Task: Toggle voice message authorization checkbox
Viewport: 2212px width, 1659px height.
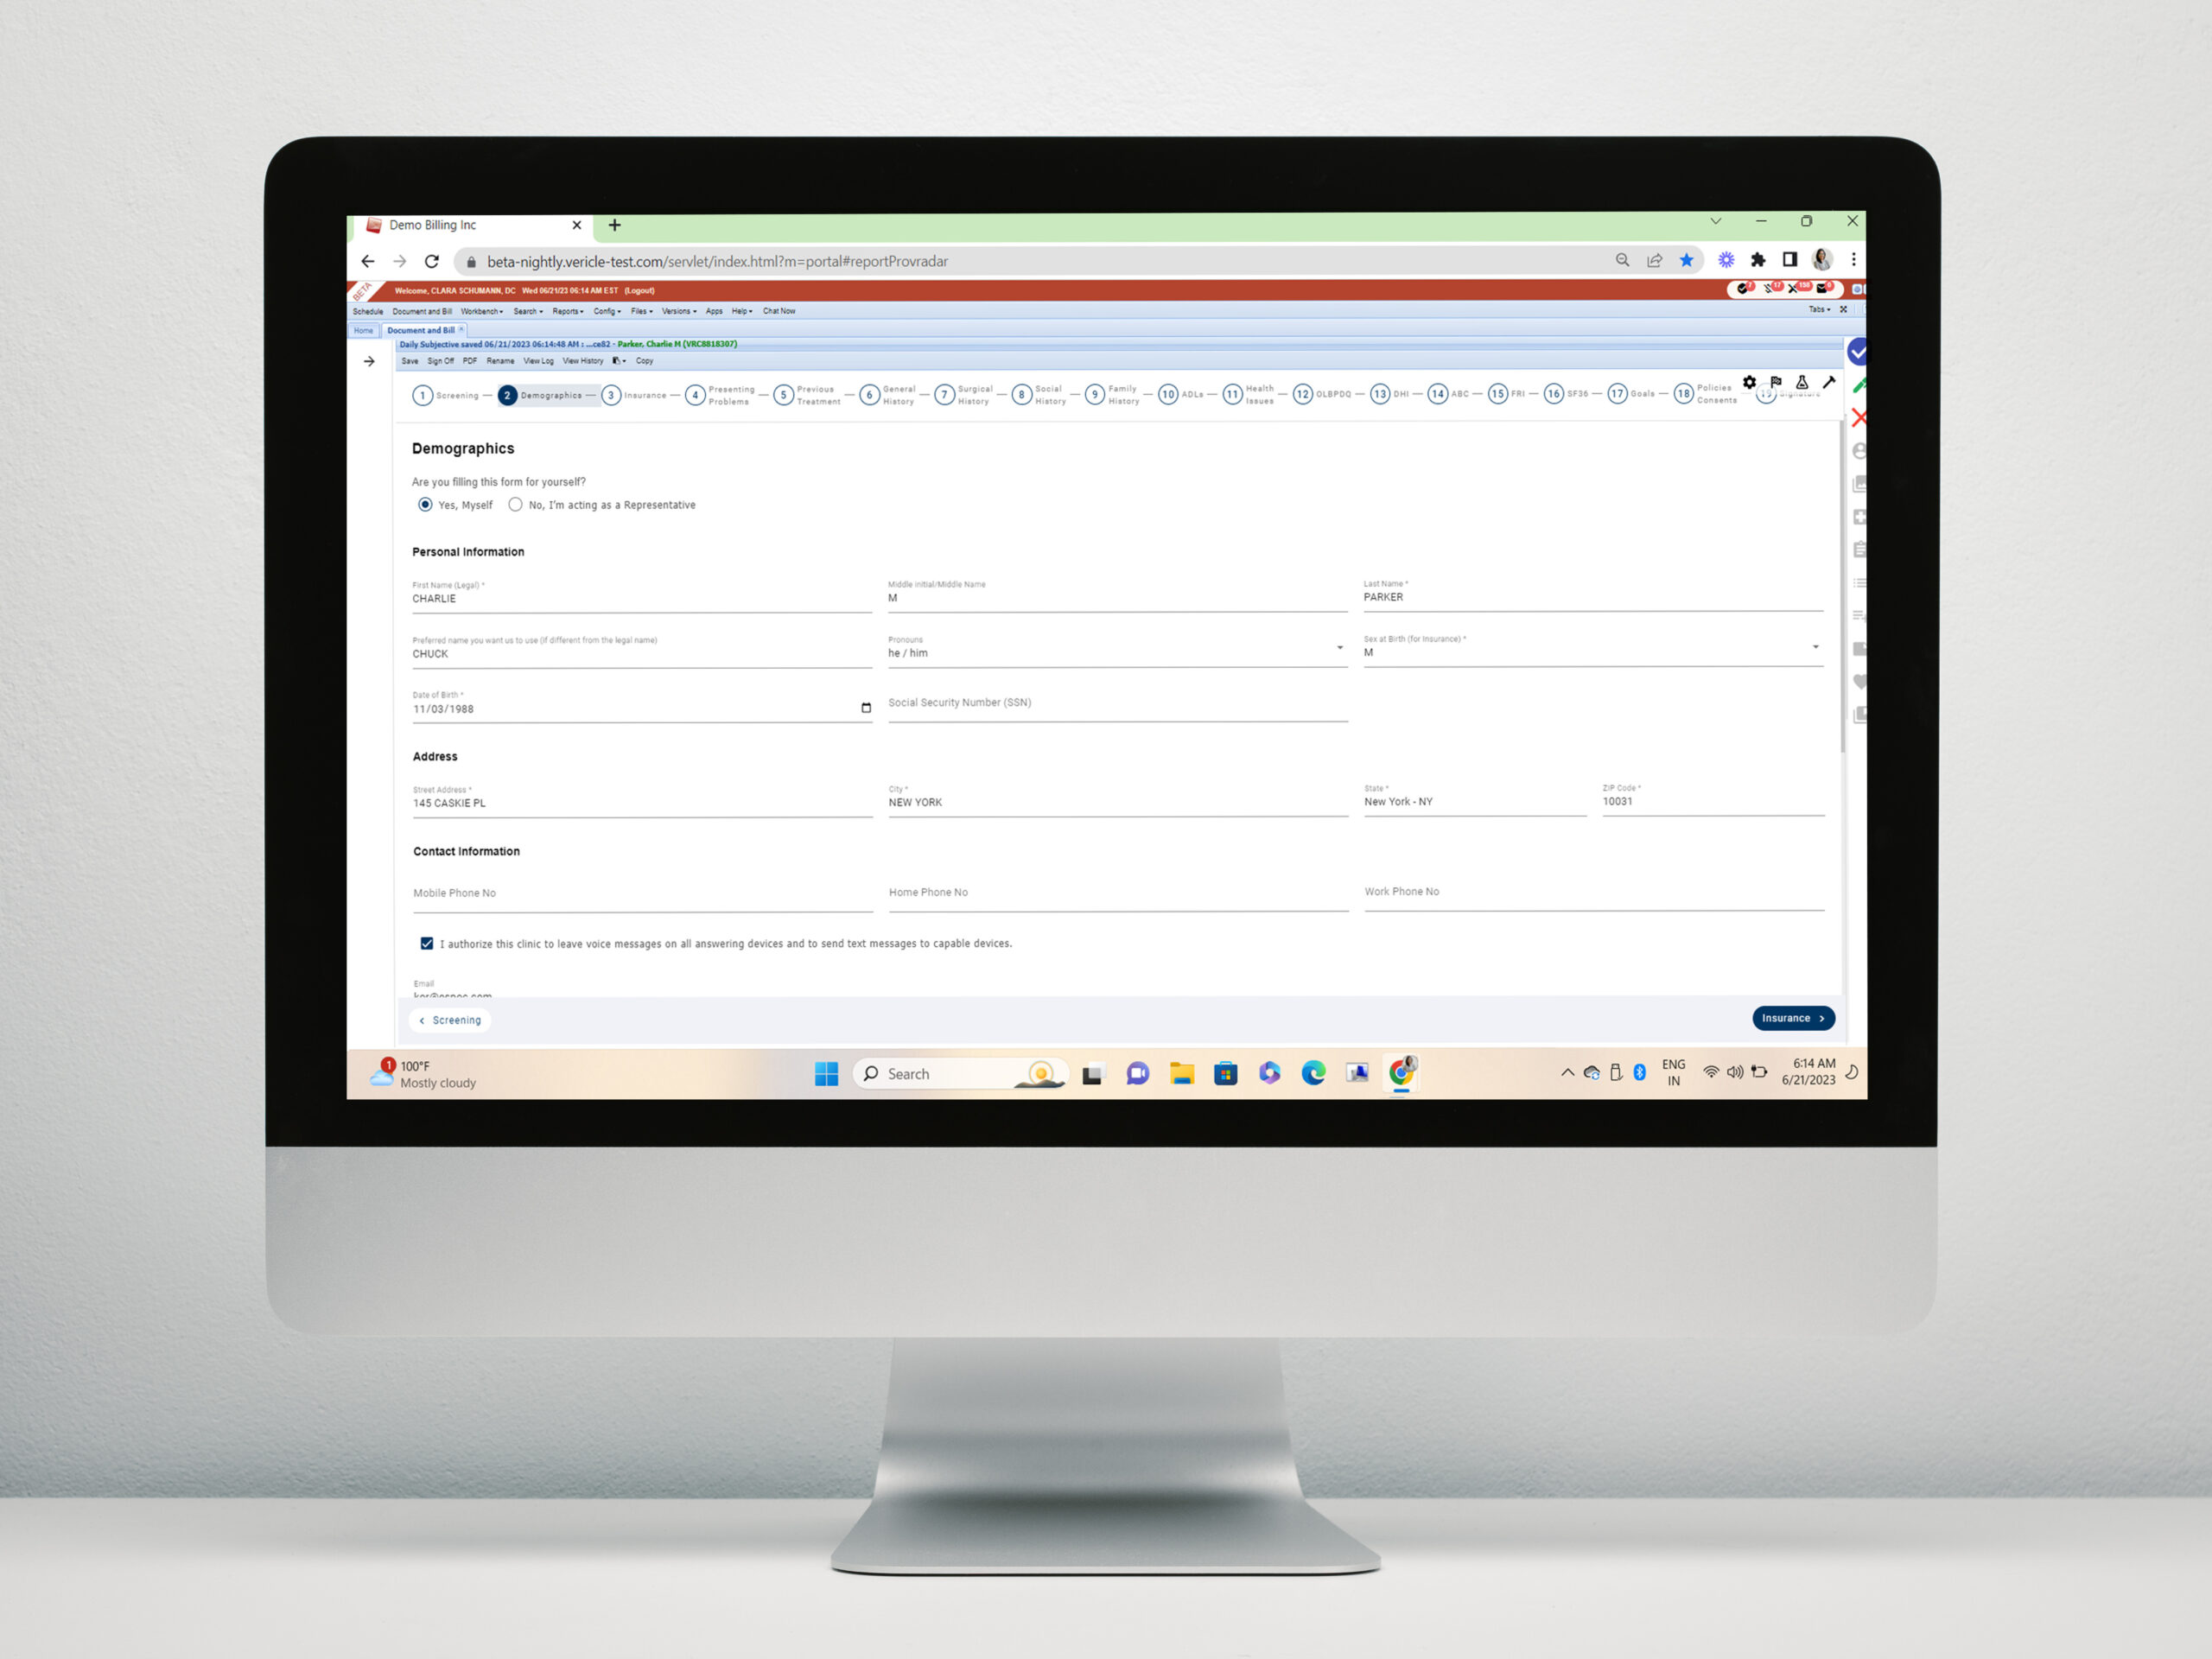Action: (427, 943)
